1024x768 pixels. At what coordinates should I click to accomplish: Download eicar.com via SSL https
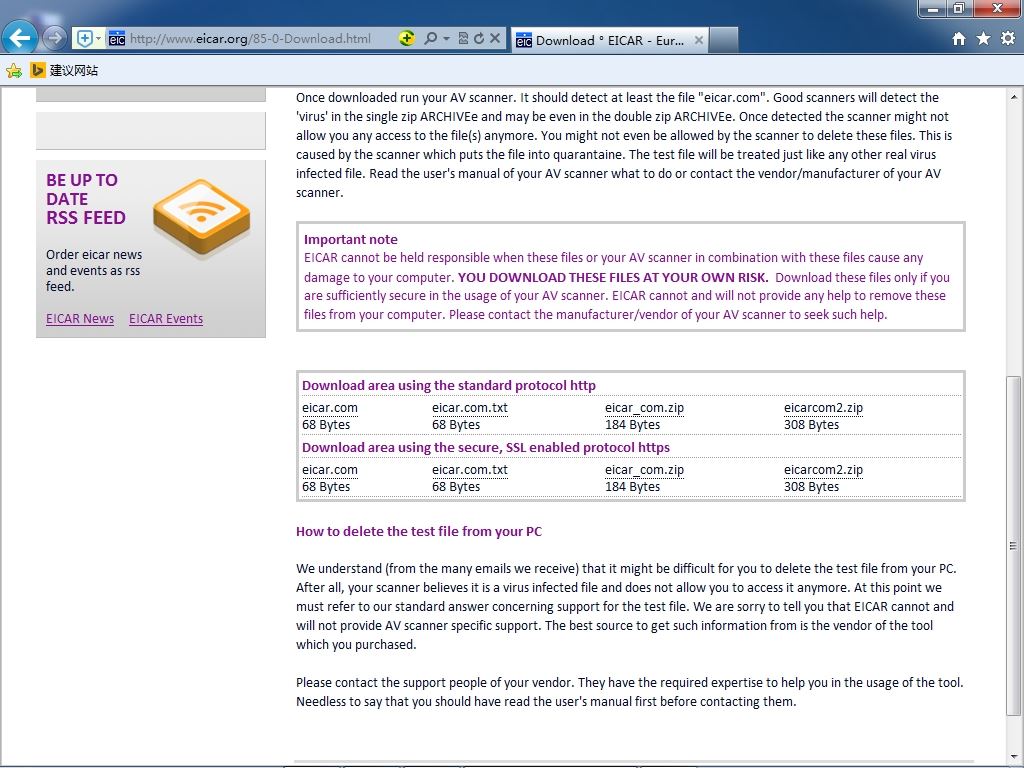(x=330, y=470)
